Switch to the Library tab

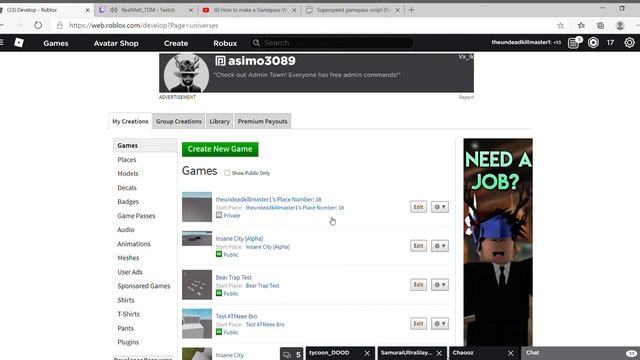point(220,121)
